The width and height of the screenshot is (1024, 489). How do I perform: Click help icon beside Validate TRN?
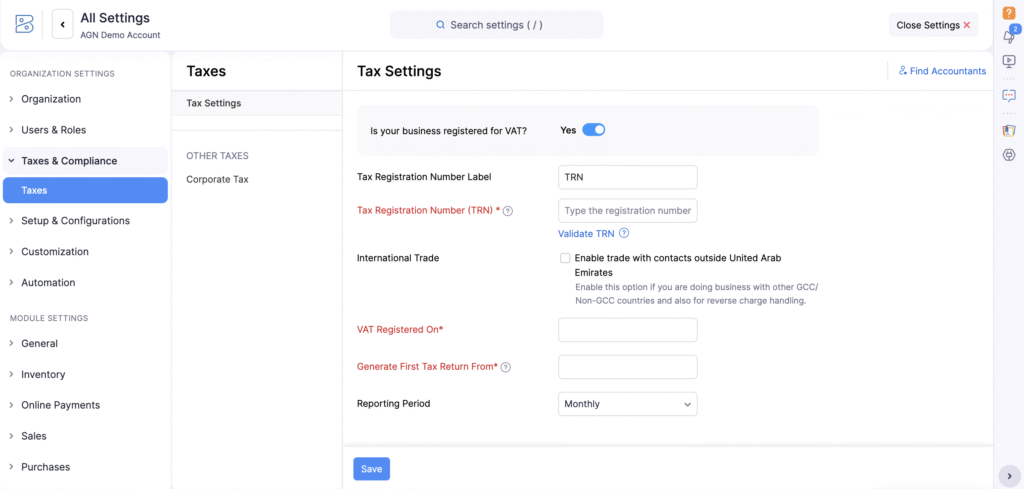coord(624,233)
